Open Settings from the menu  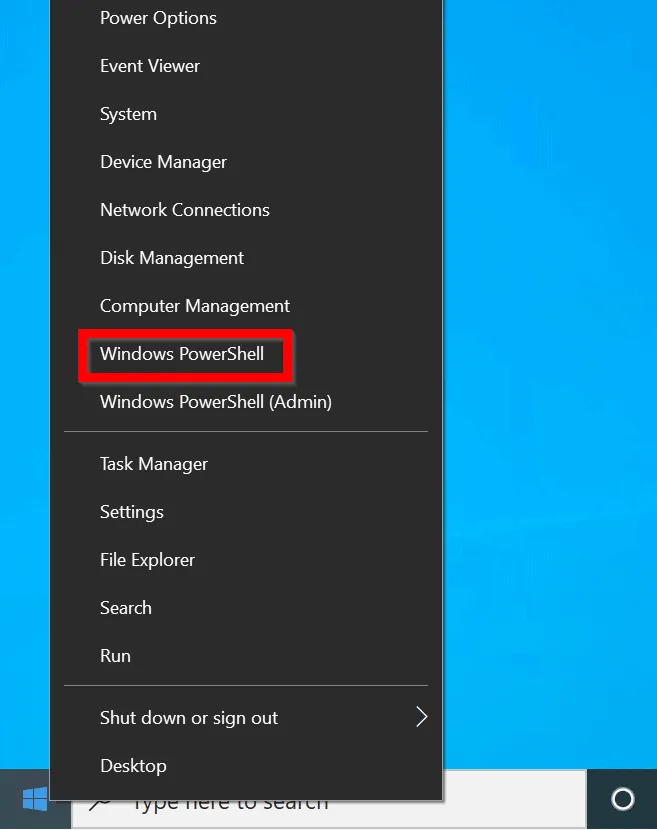point(131,512)
